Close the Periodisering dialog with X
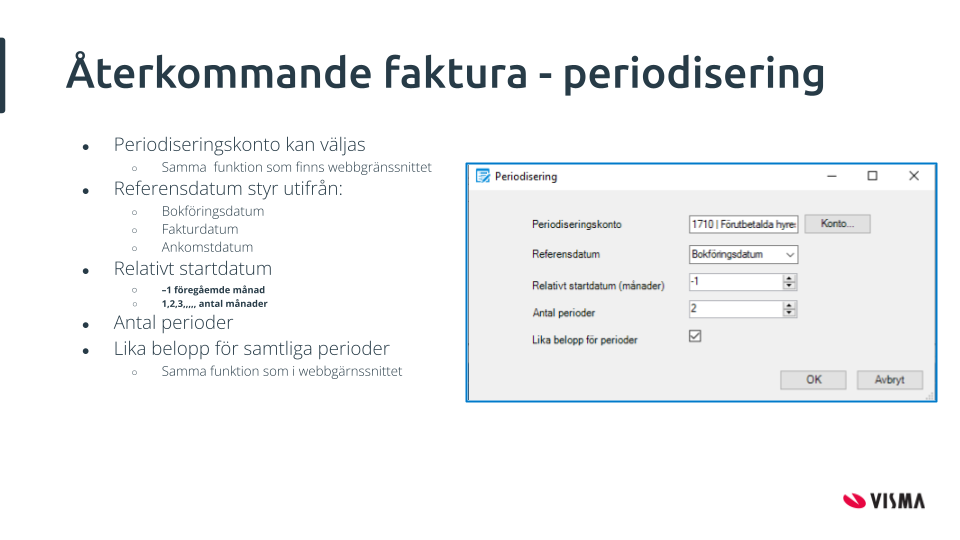The image size is (960, 540). coord(913,176)
